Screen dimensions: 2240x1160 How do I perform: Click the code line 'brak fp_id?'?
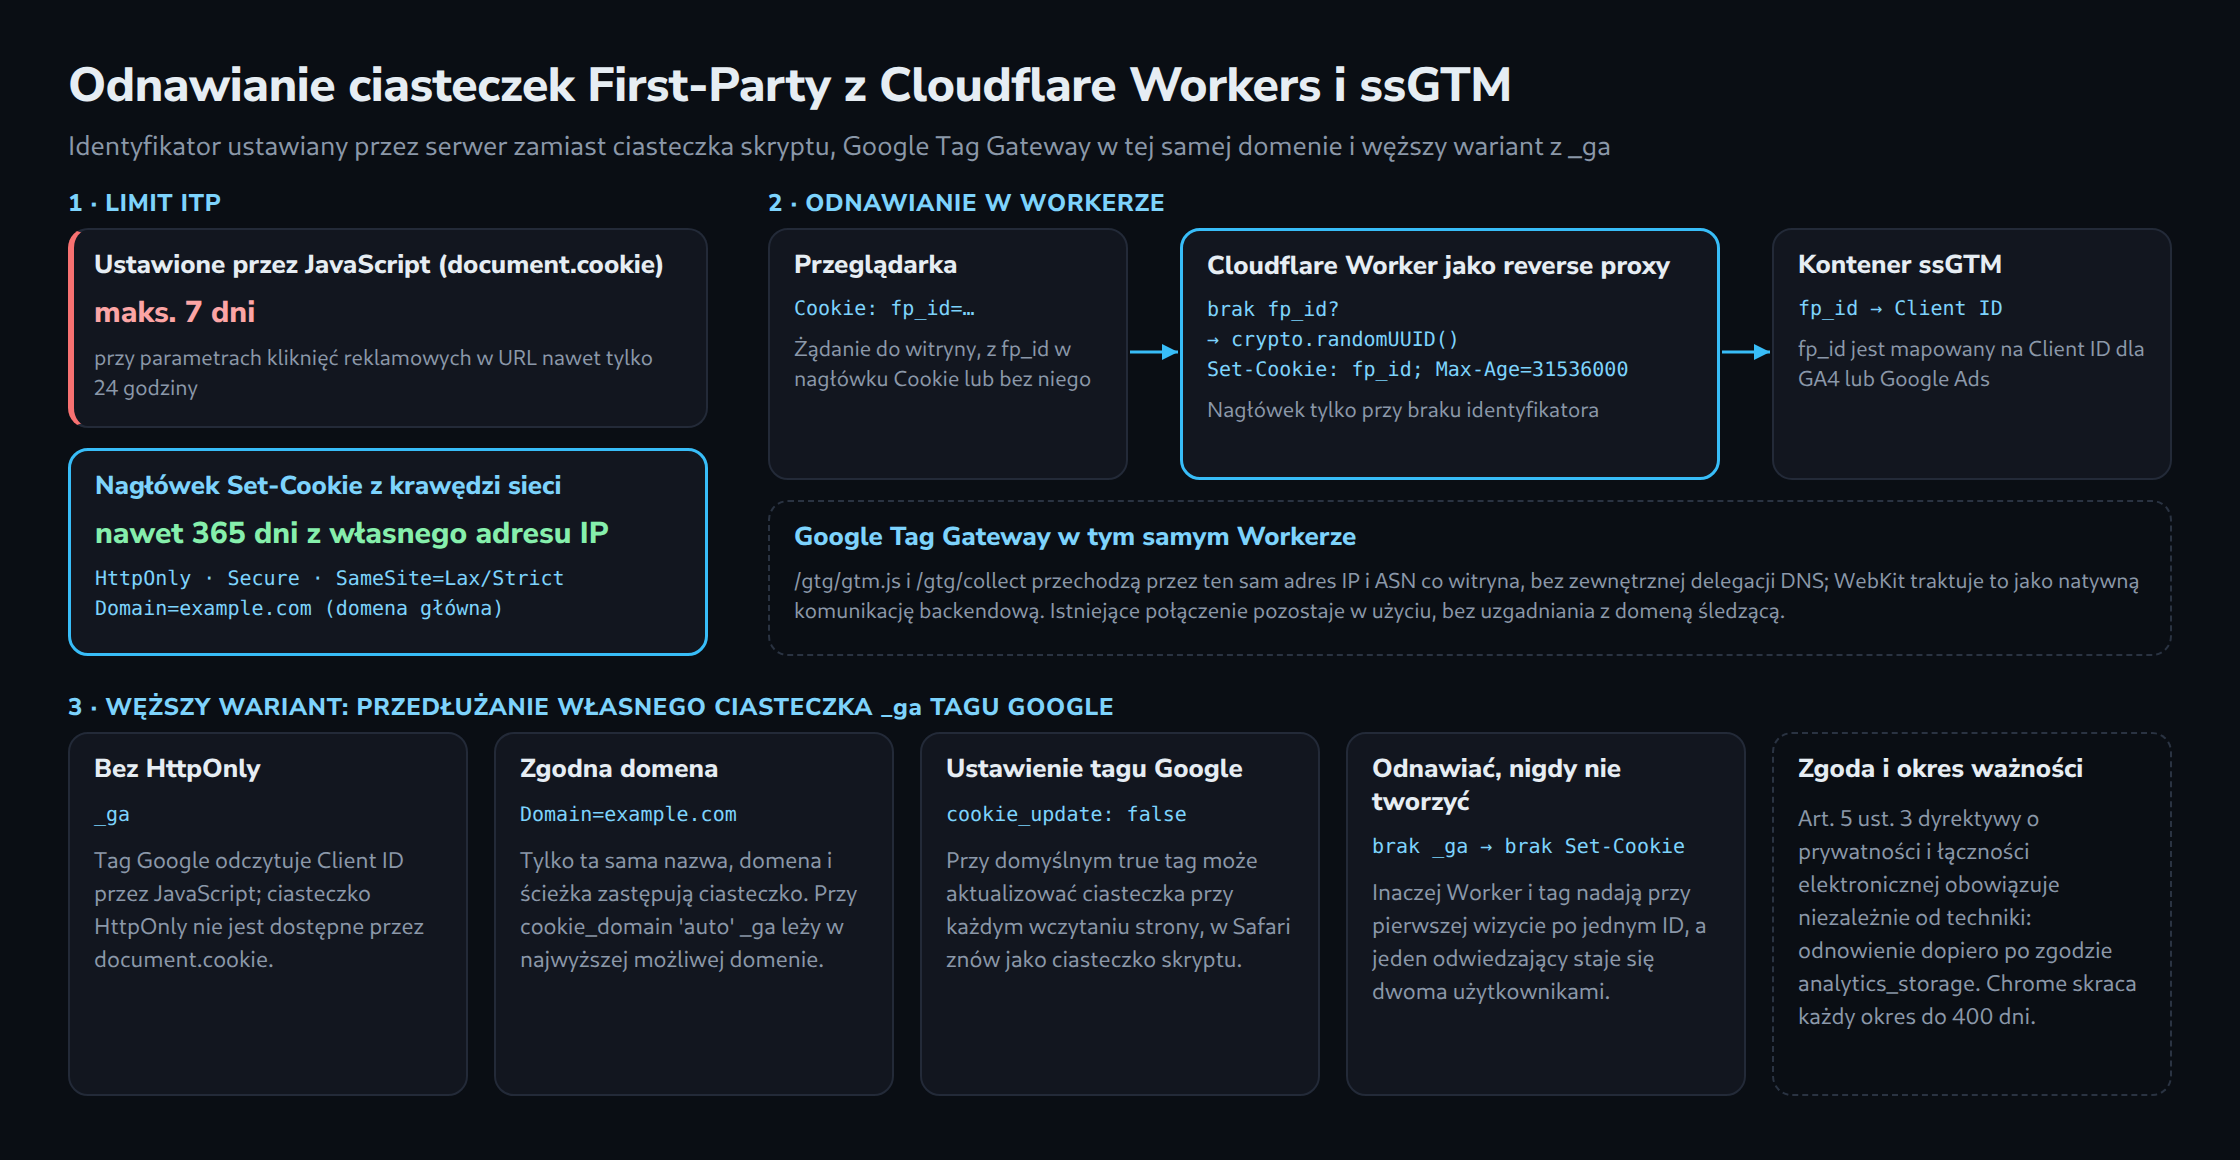(1273, 309)
